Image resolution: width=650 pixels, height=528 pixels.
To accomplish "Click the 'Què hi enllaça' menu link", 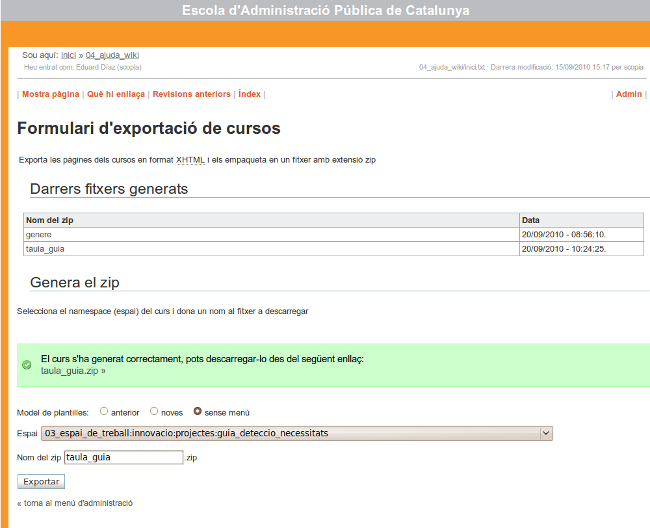I will (116, 94).
